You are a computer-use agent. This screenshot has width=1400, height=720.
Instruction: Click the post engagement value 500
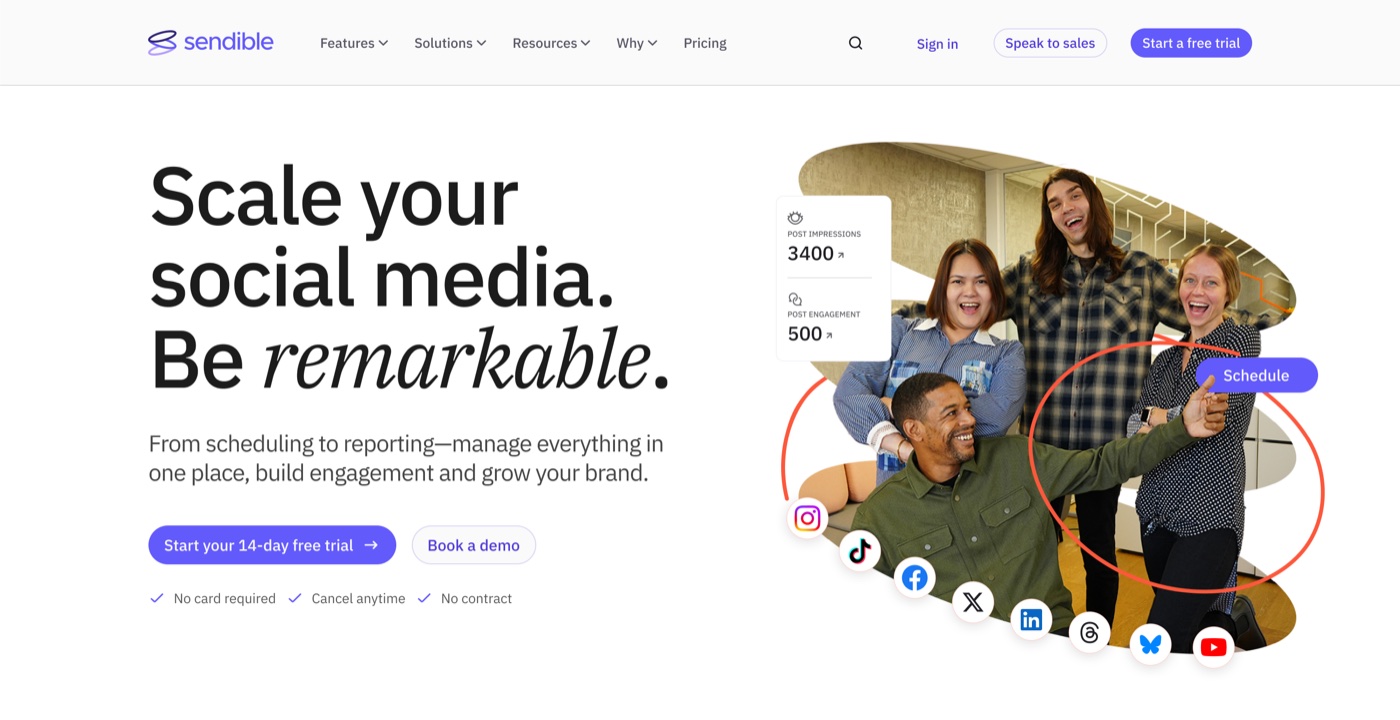[805, 334]
